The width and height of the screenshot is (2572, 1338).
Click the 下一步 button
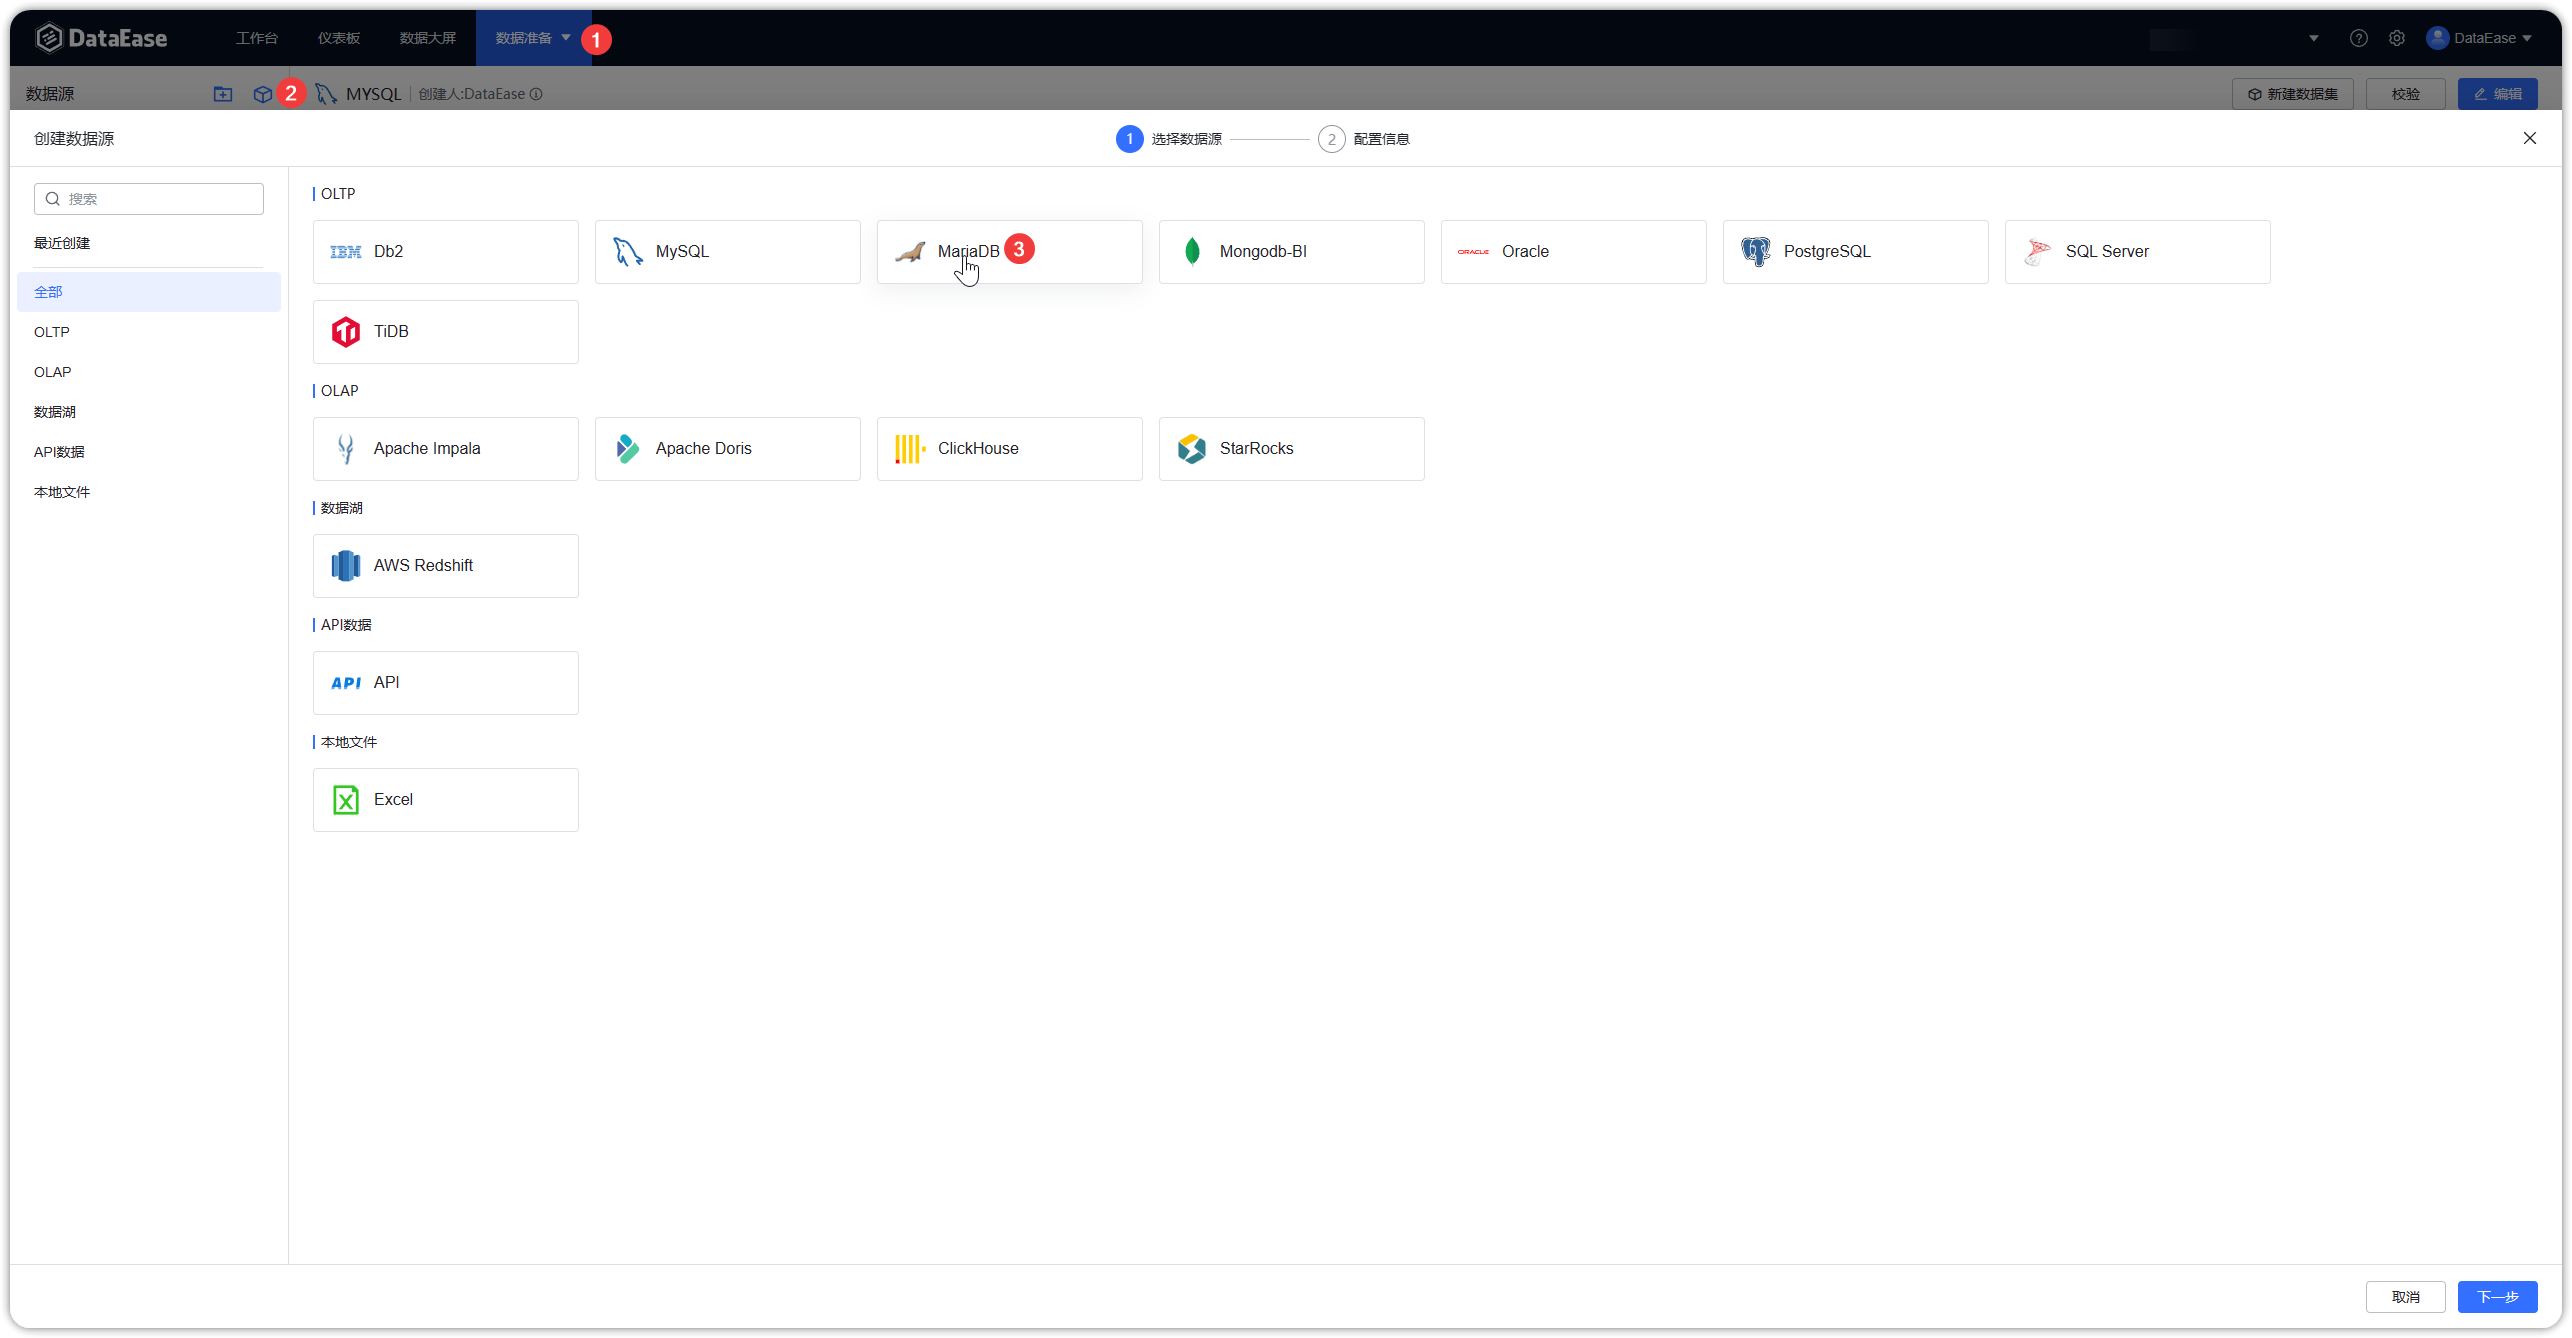click(2497, 1296)
